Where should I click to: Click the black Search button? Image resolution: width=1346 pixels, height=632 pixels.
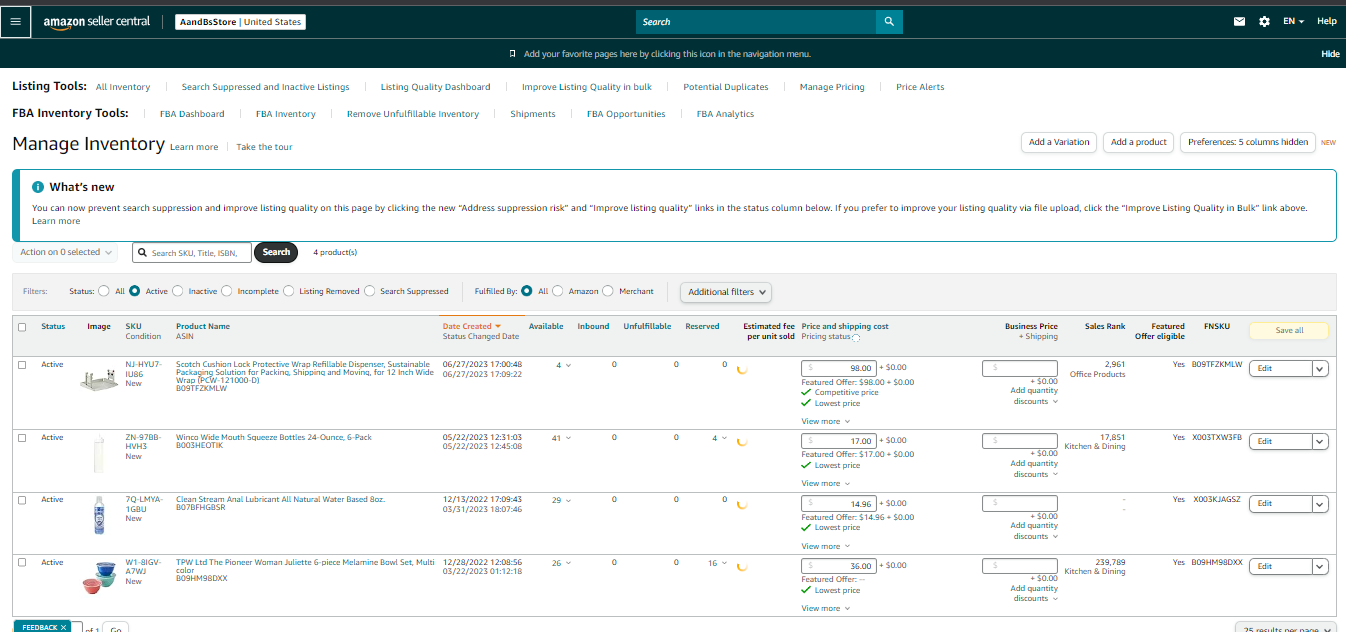click(277, 252)
